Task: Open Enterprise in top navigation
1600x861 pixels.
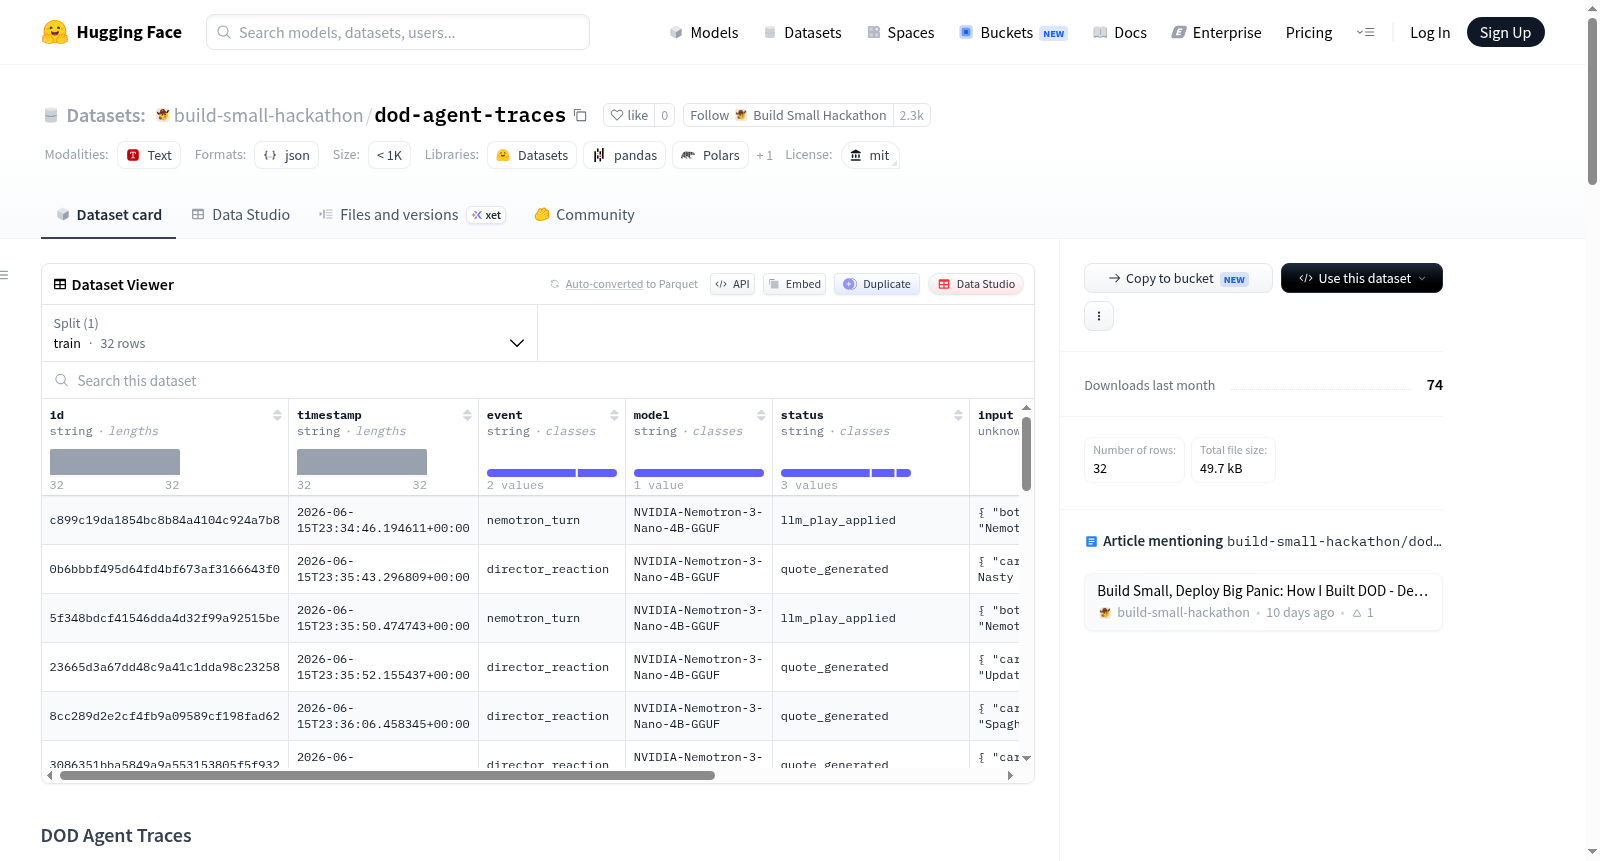Action: pos(1216,32)
